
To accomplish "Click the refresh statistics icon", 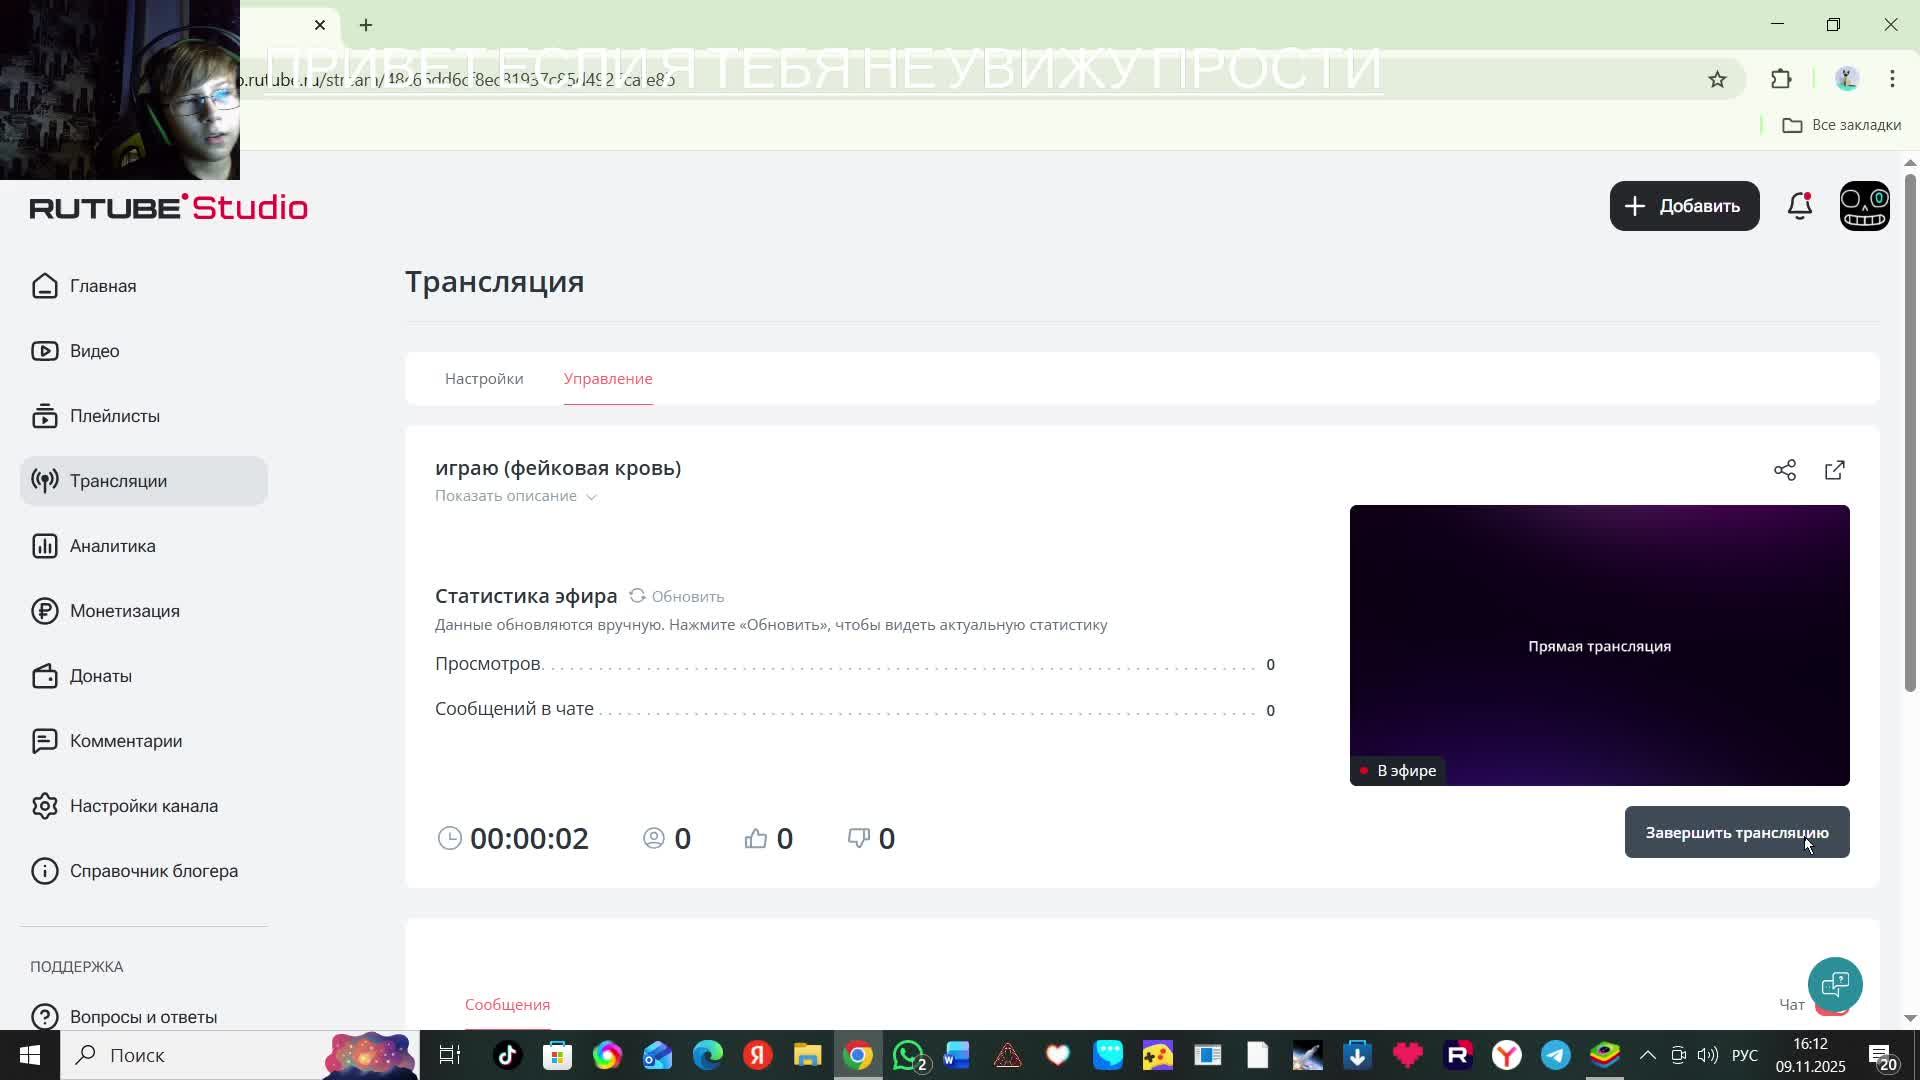I will tap(637, 596).
